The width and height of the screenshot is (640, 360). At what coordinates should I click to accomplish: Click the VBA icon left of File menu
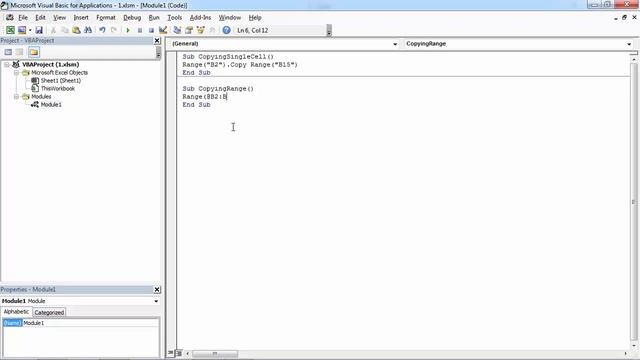[10, 18]
